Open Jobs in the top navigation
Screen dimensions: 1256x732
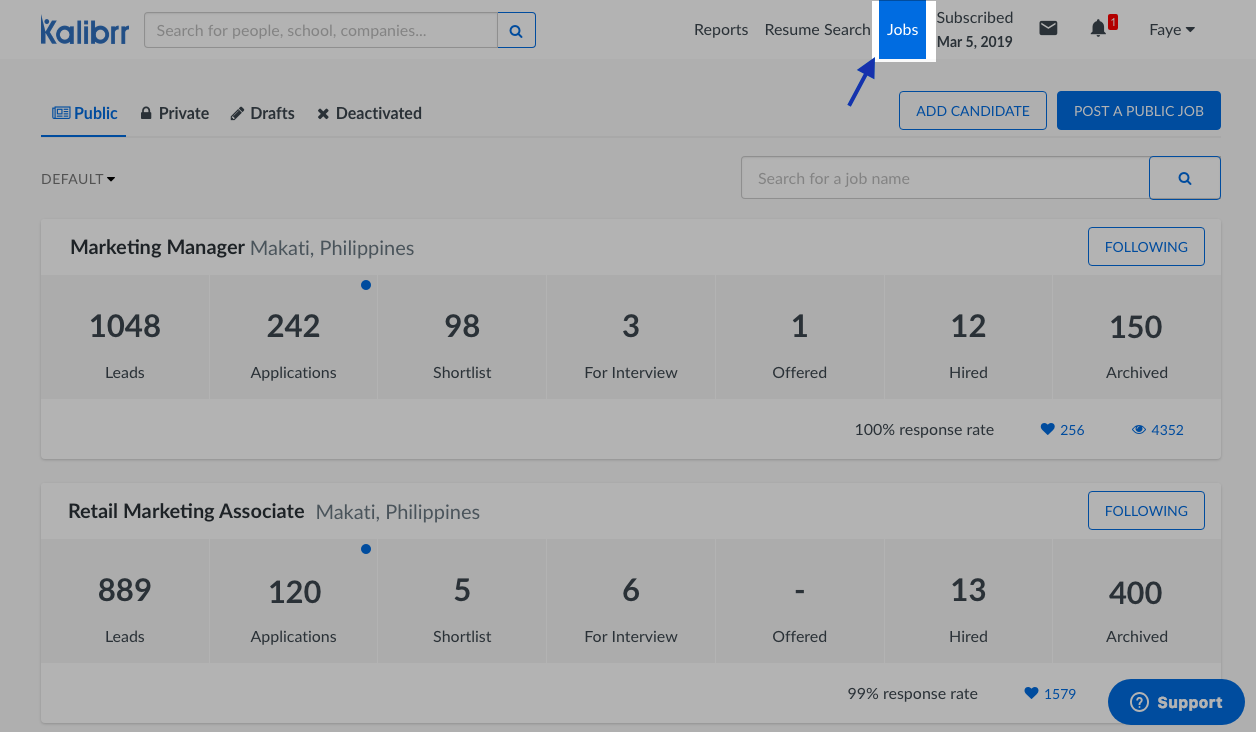coord(902,30)
